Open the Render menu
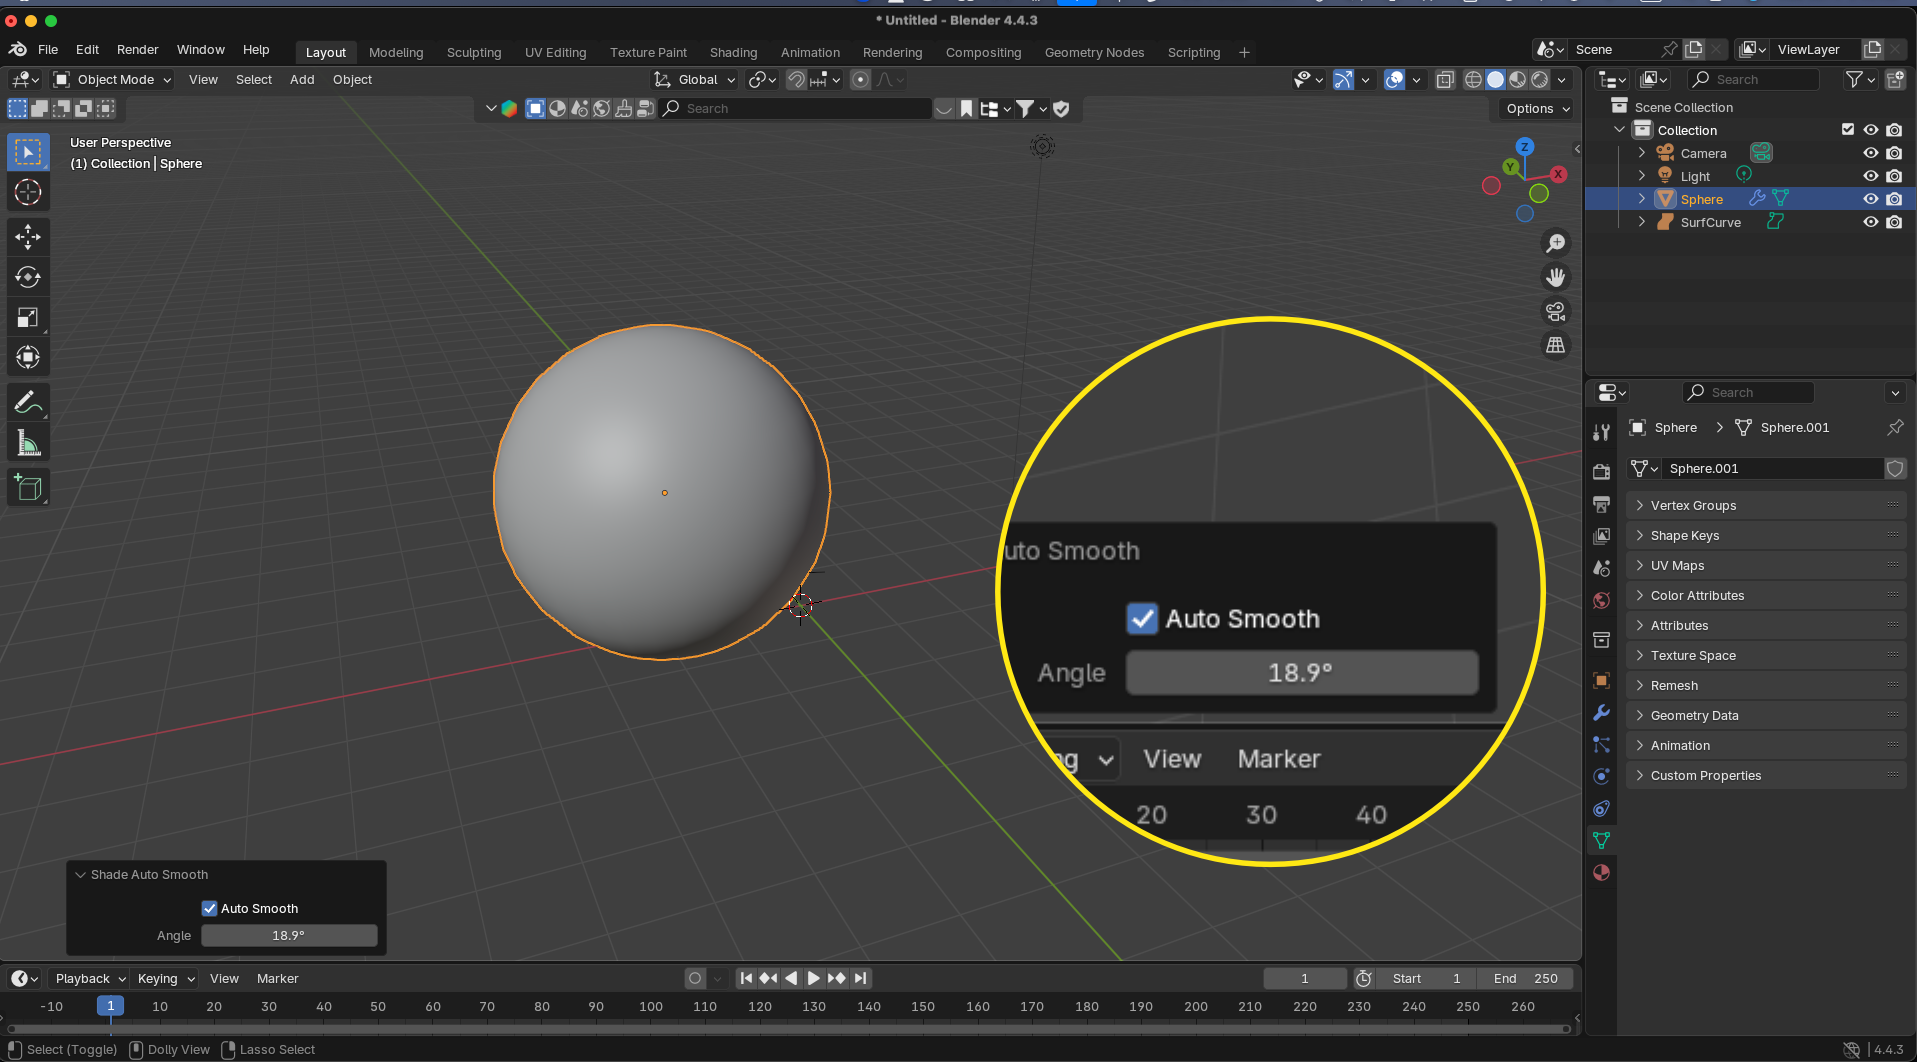Screen dimensions: 1917x1062 click(x=138, y=50)
